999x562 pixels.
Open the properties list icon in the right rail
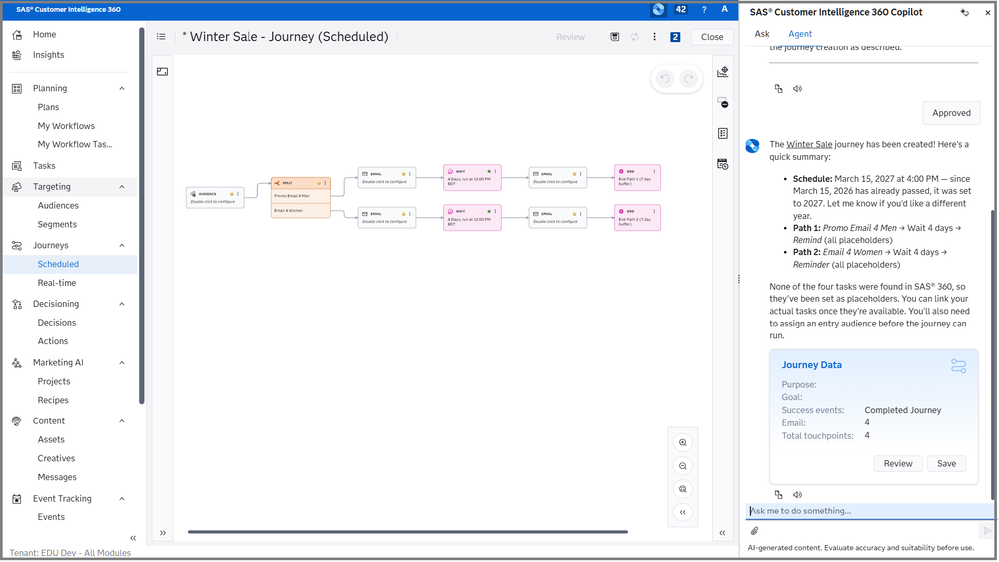[x=722, y=133]
